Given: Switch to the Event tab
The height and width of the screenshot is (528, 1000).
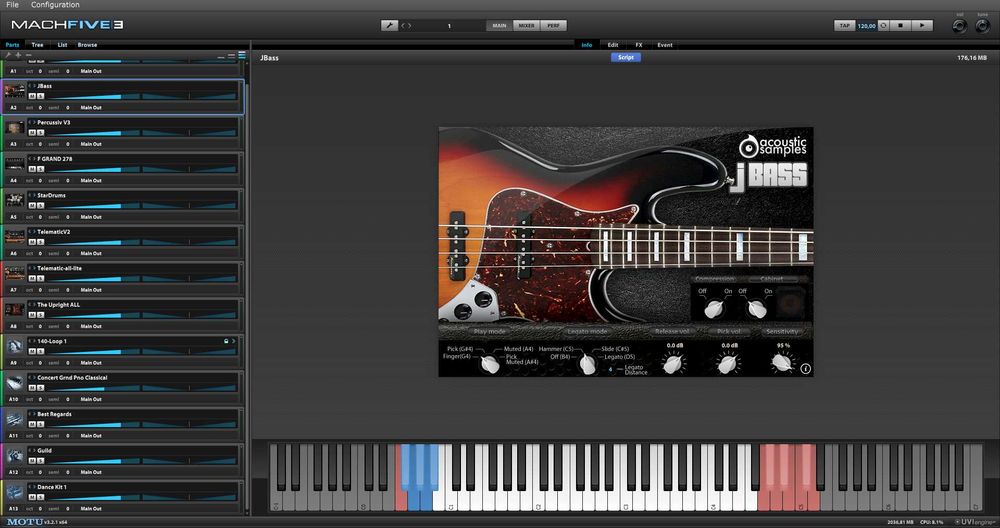Looking at the screenshot, I should coord(665,45).
